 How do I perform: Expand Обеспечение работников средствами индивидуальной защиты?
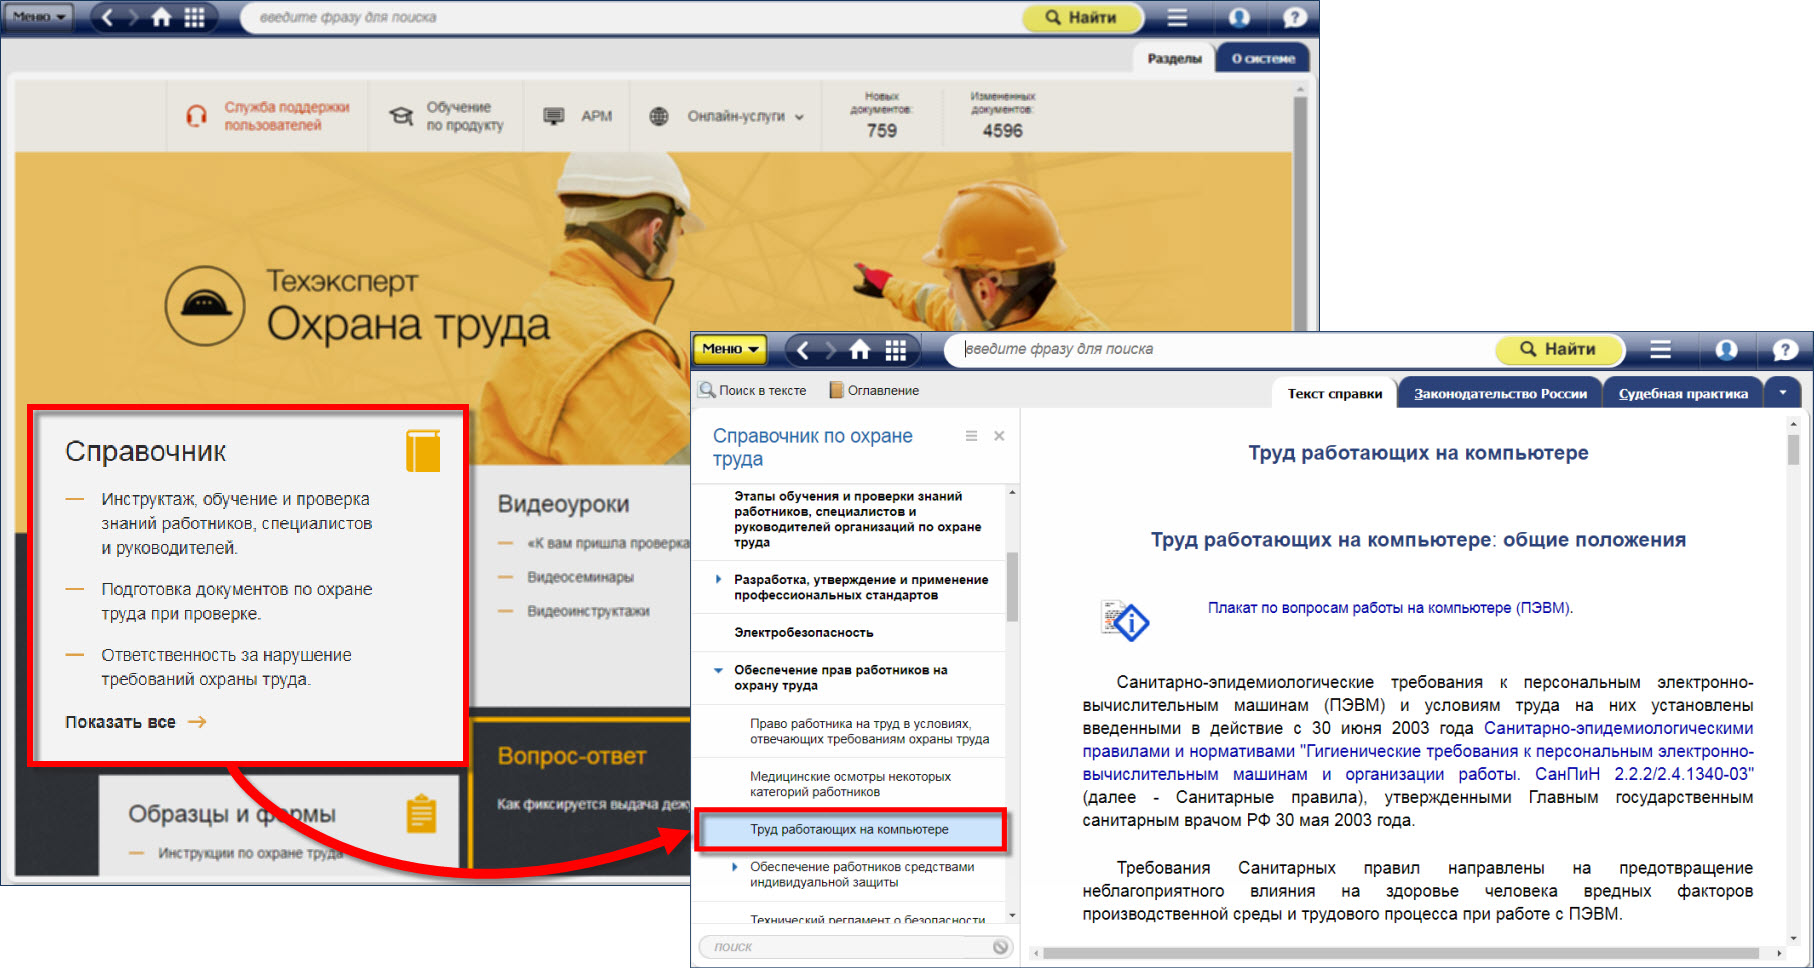coord(735,867)
